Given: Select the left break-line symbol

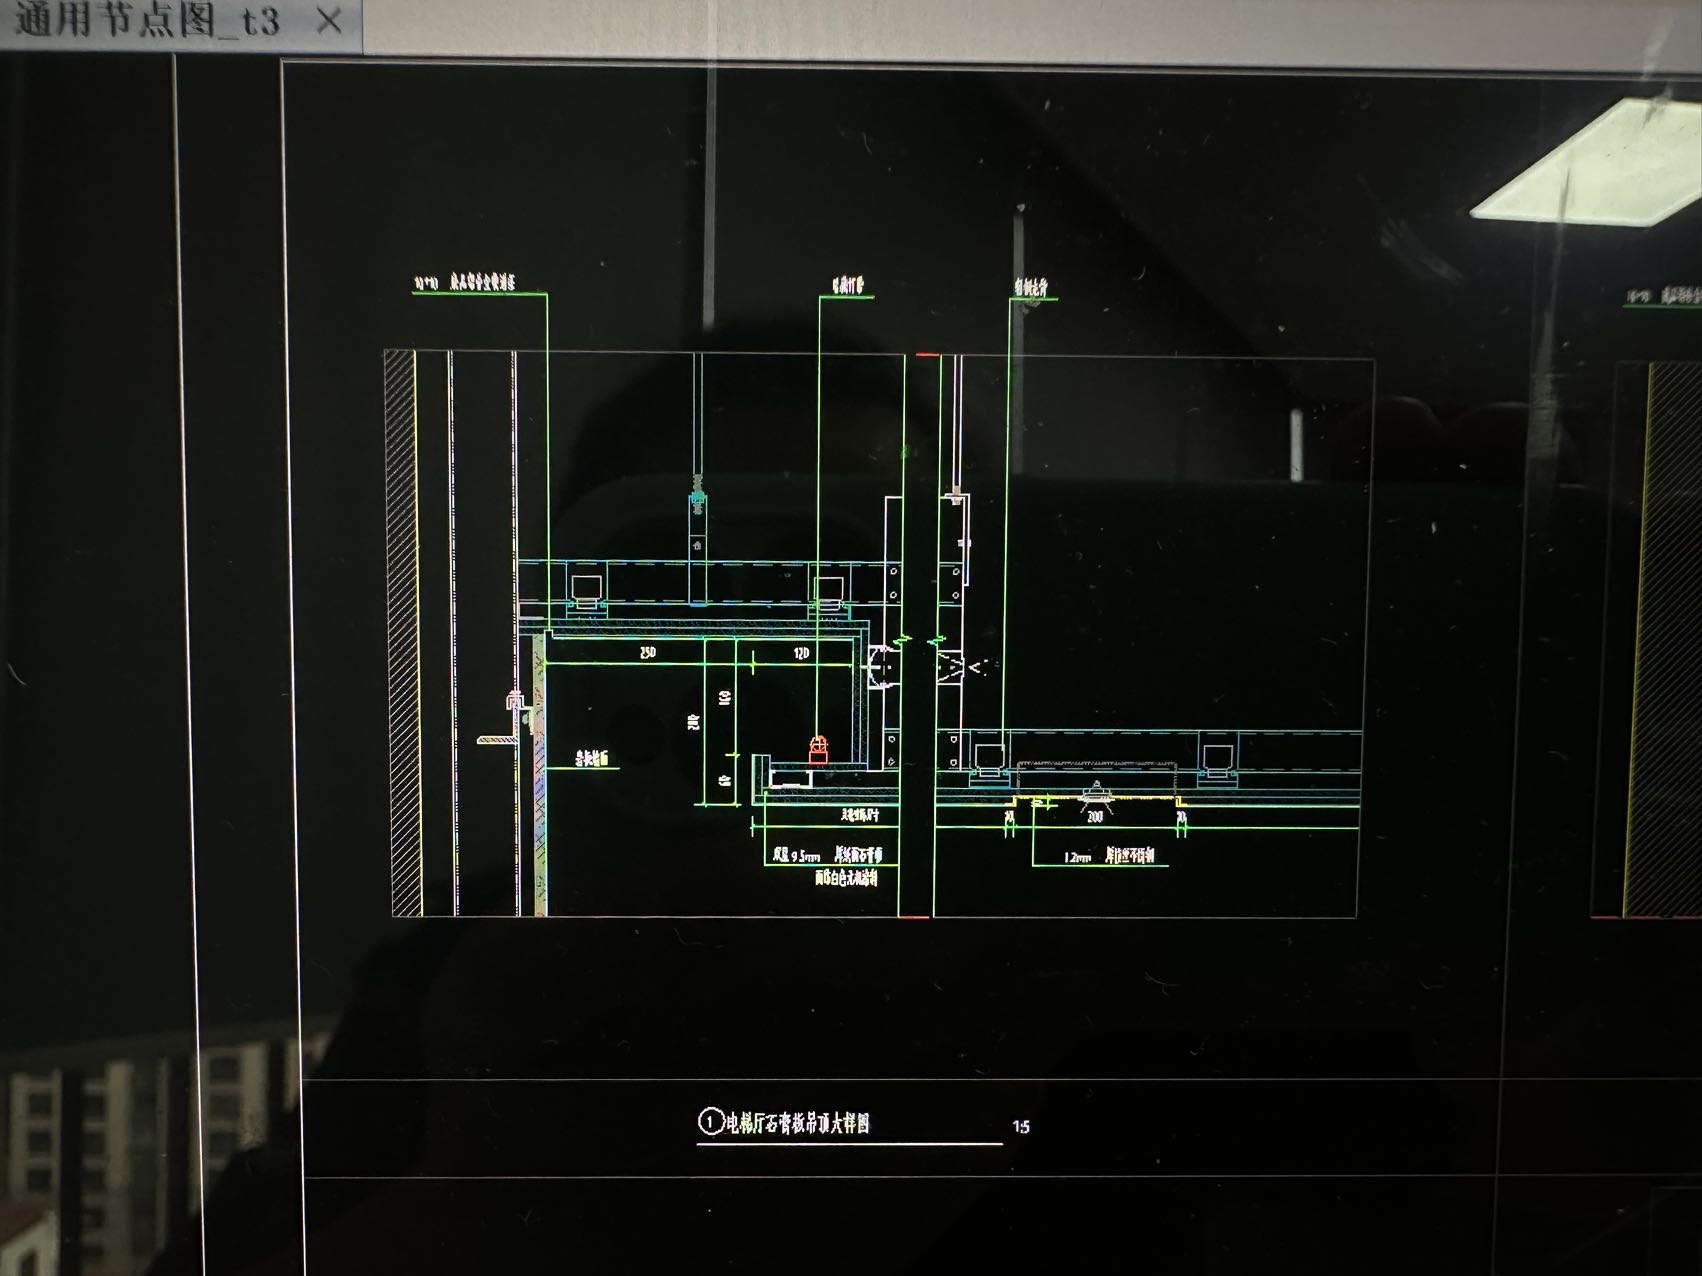Looking at the screenshot, I should (x=905, y=638).
